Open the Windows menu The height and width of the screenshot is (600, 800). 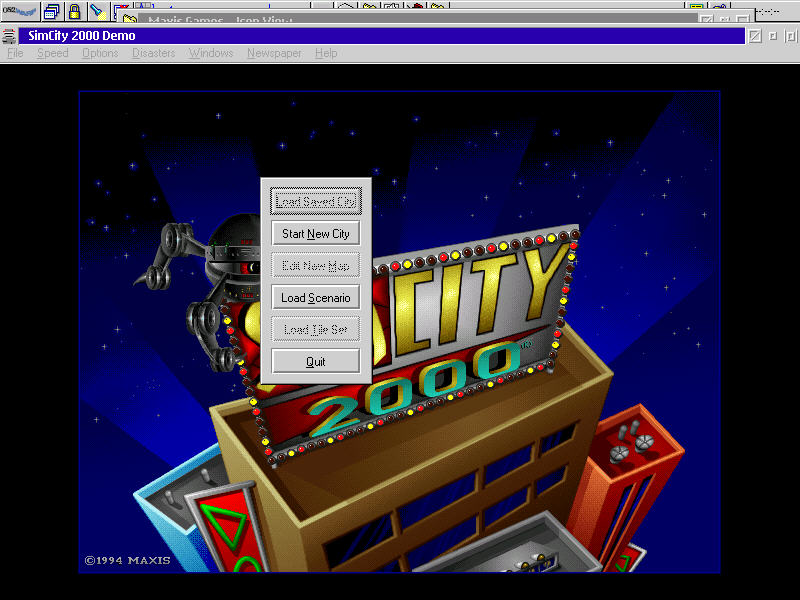click(211, 53)
